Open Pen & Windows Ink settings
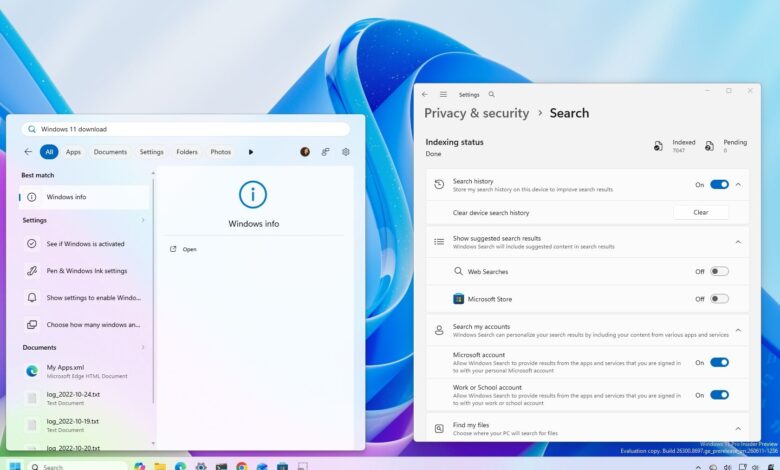 click(84, 271)
